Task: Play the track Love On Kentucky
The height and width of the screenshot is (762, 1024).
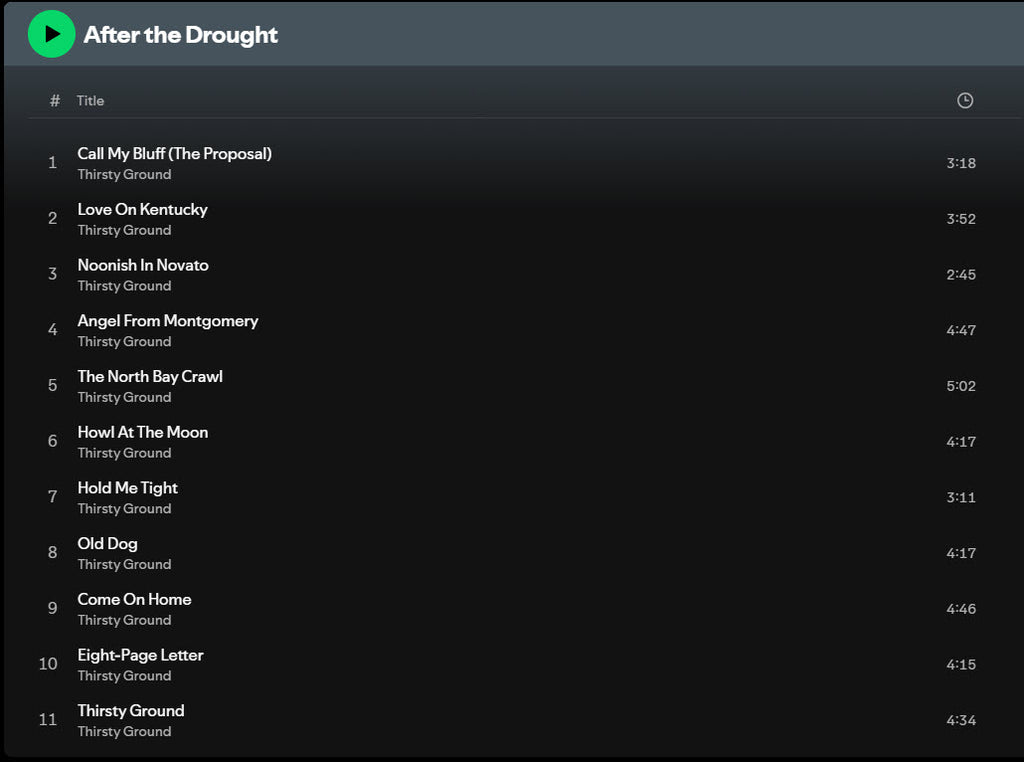Action: coord(142,209)
